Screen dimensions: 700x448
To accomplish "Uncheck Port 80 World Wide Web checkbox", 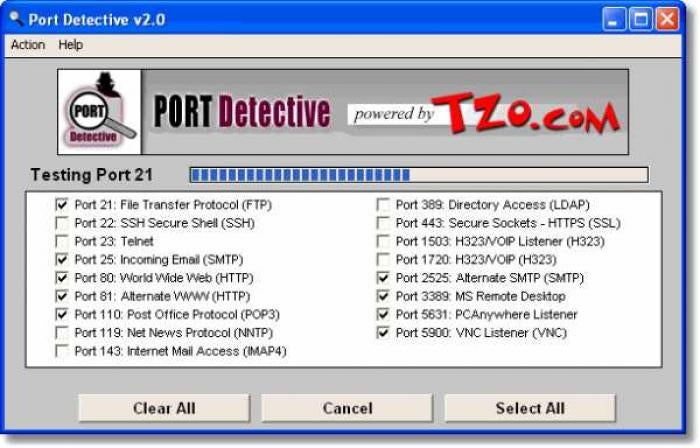I will 62,278.
